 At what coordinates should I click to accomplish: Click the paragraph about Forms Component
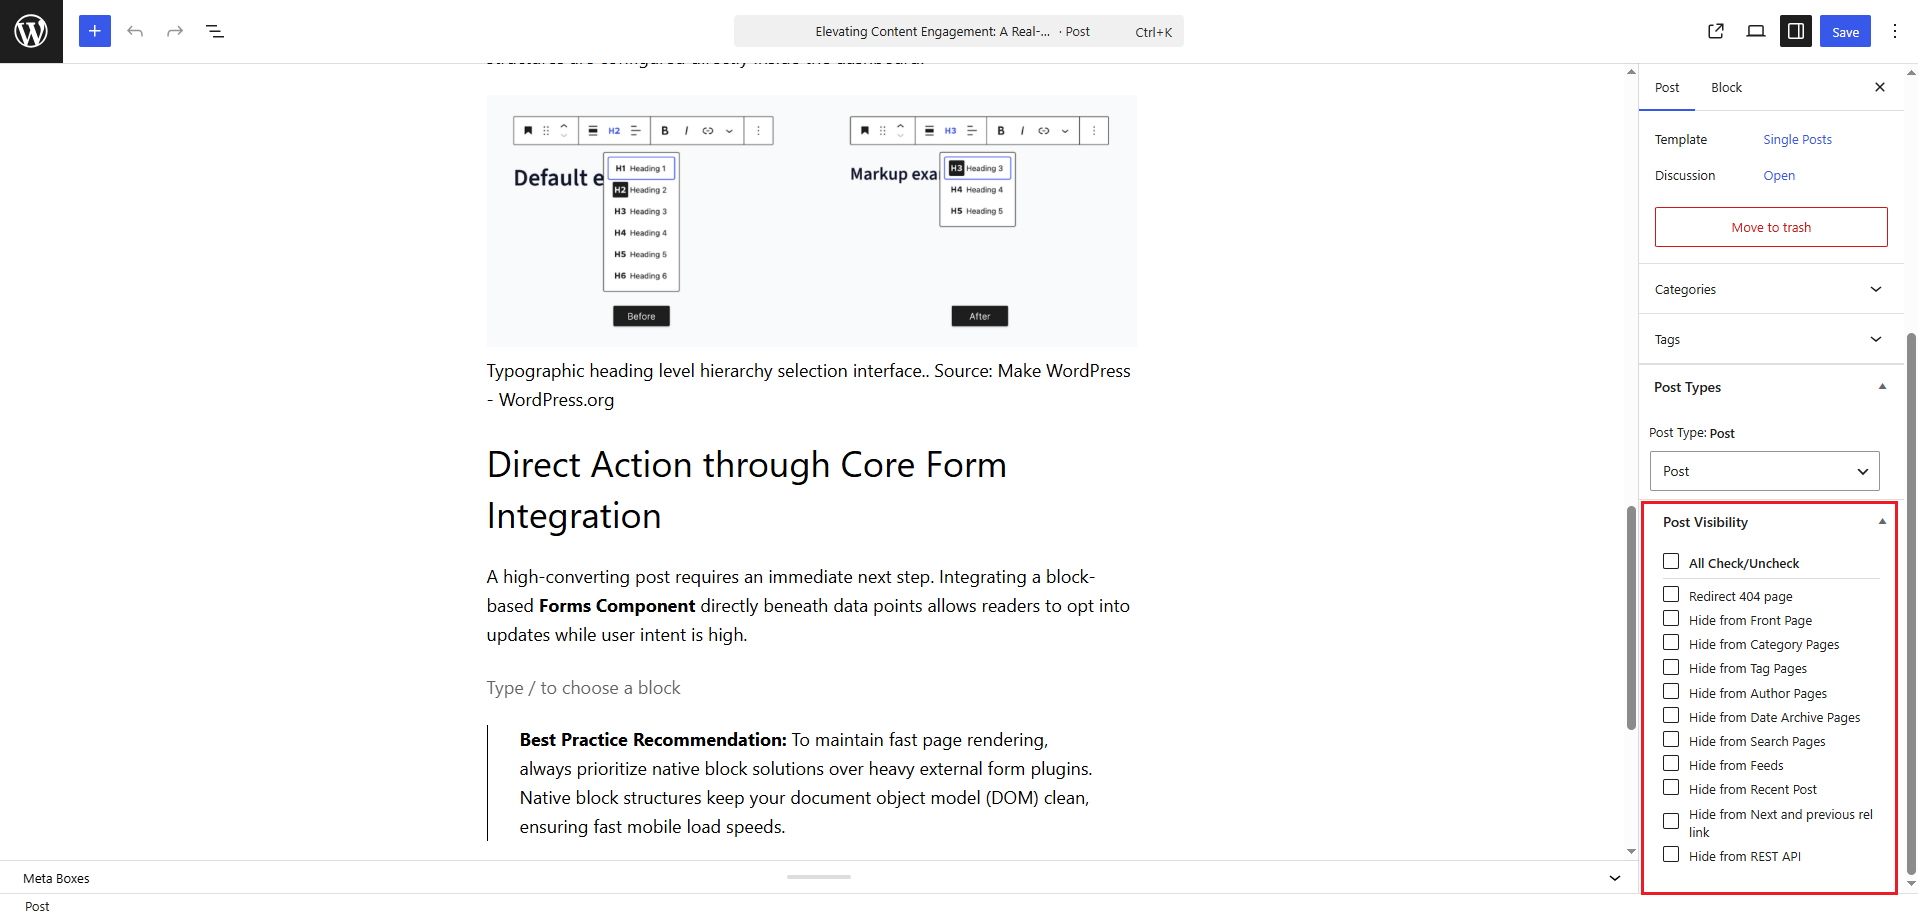[x=811, y=606]
